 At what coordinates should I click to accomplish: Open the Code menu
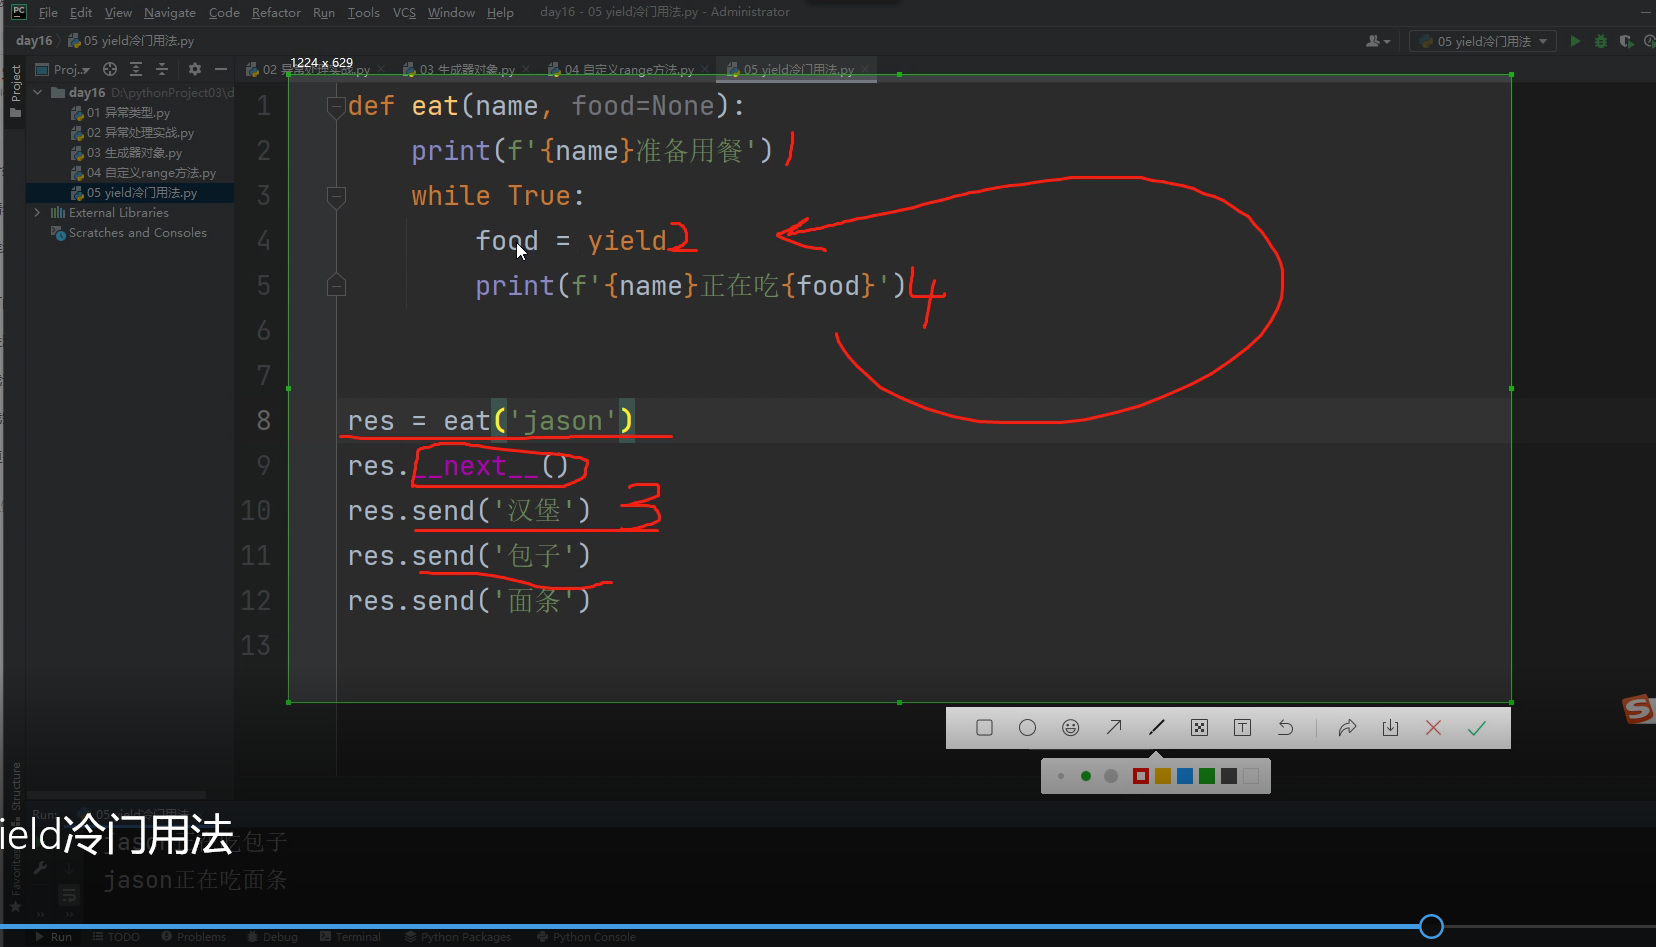pyautogui.click(x=224, y=12)
